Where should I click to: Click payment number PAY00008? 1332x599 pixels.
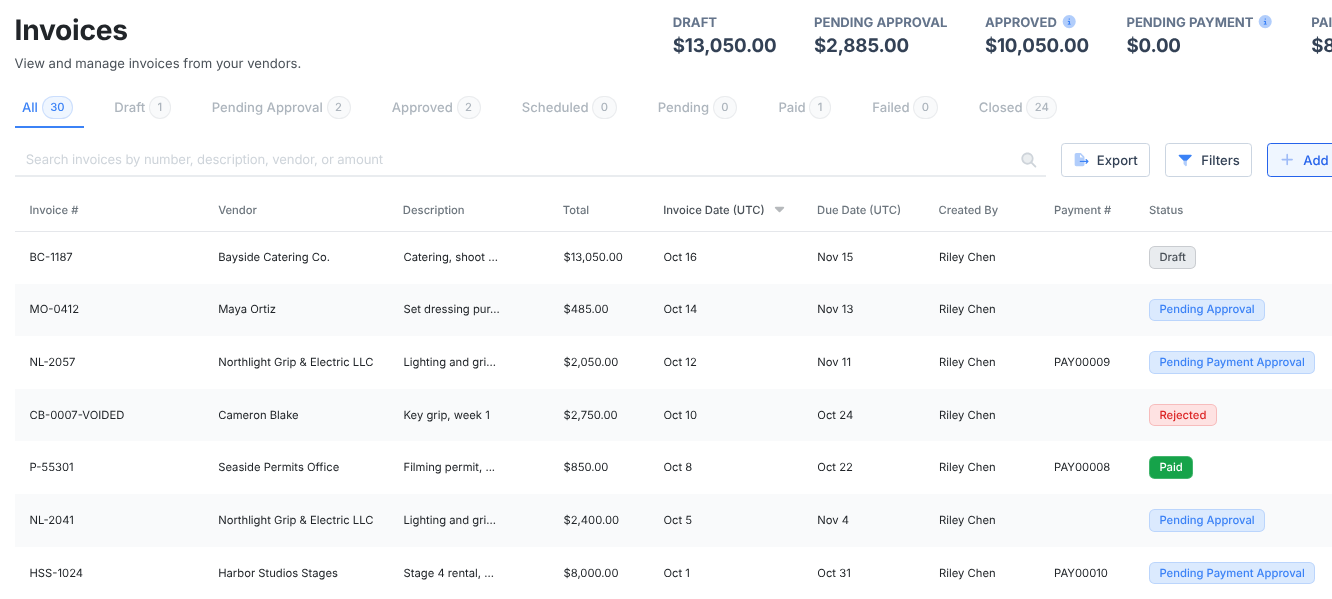pos(1082,467)
